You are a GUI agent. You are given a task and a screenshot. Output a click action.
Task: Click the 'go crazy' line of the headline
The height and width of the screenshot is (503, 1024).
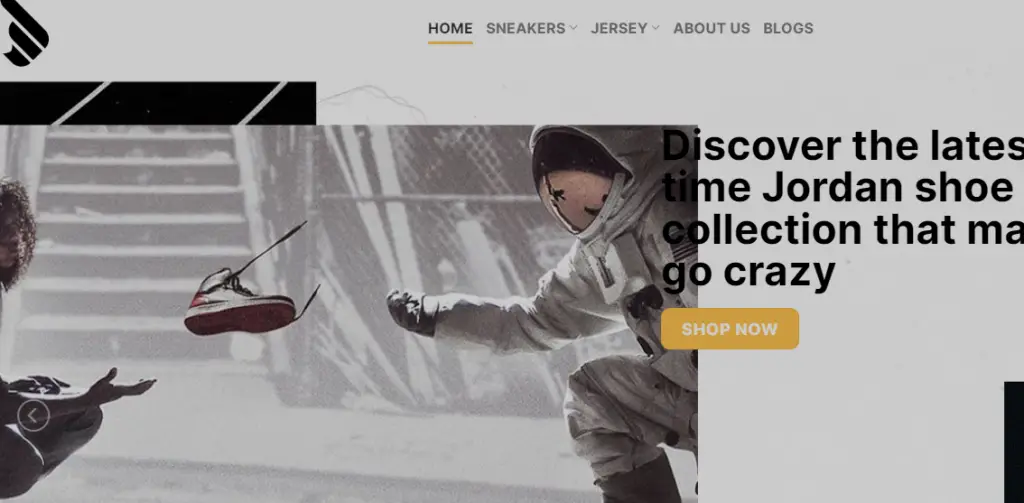[x=748, y=272]
